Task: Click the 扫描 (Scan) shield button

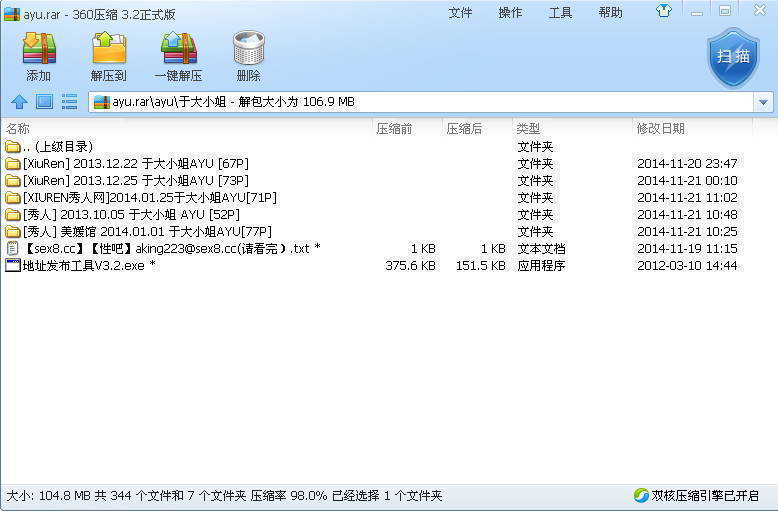Action: [x=733, y=58]
